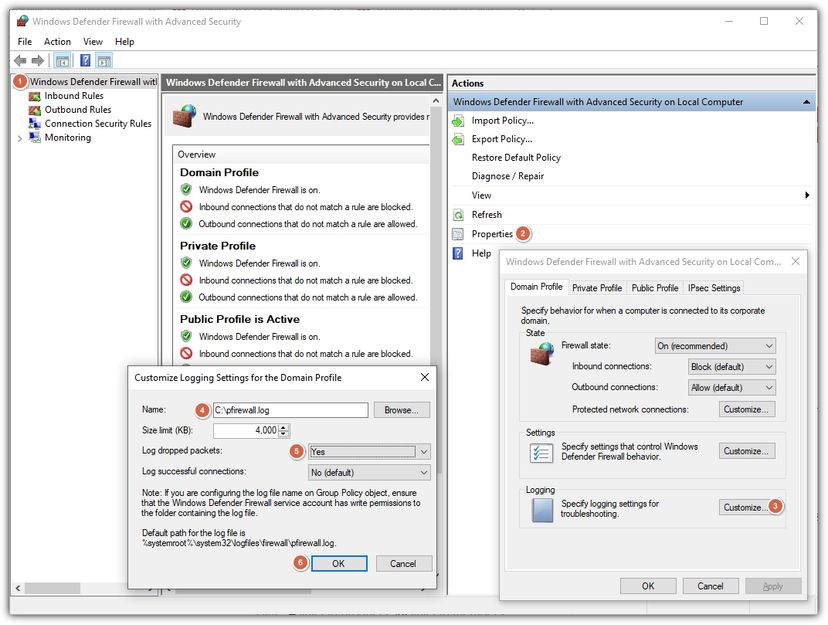
Task: Increase size limit with the up stepper
Action: click(284, 427)
